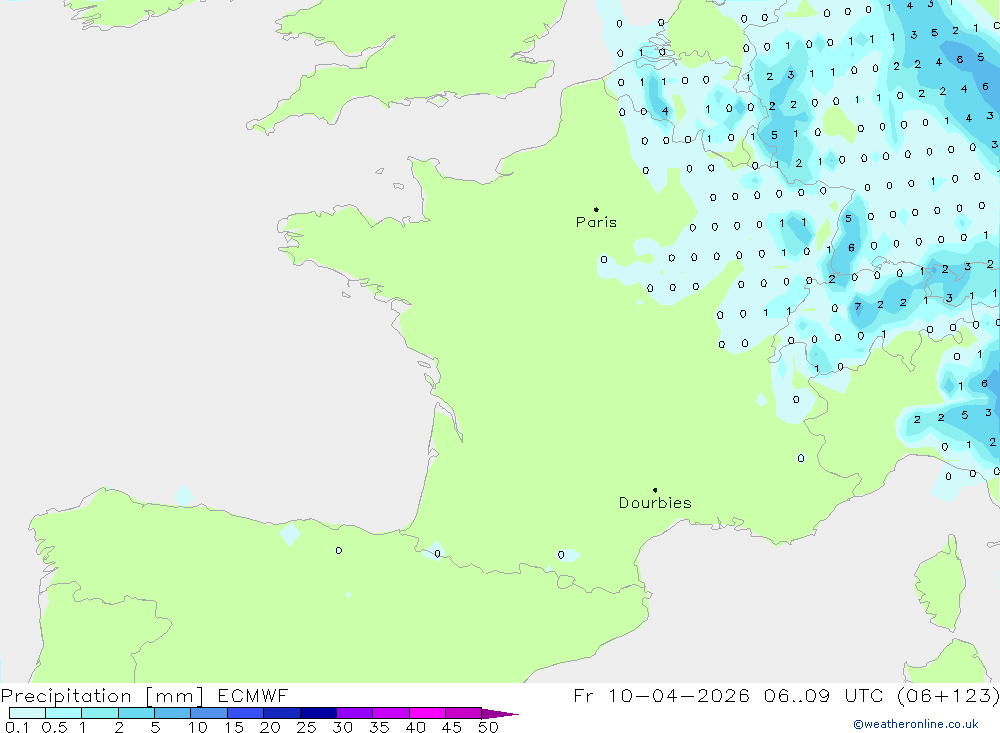Click the '06..09 UTC' time range
The image size is (1000, 733).
[822, 695]
